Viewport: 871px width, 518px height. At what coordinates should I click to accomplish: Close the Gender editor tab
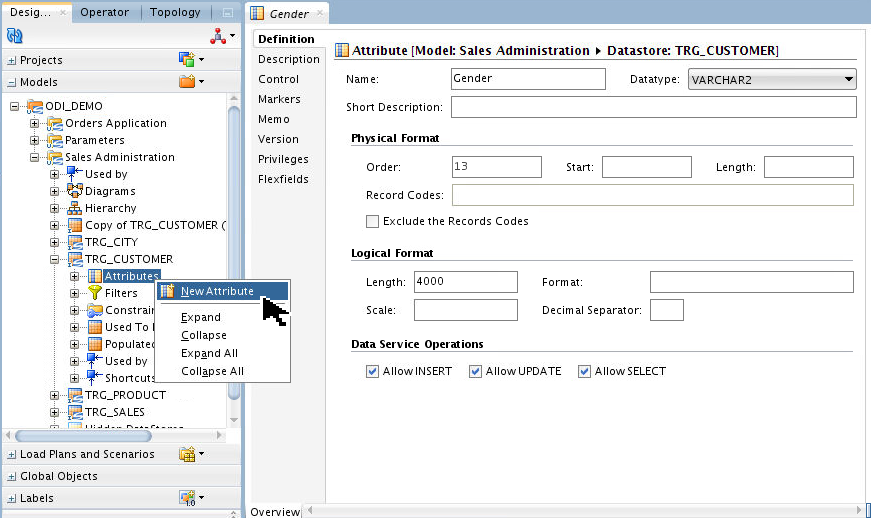319,13
